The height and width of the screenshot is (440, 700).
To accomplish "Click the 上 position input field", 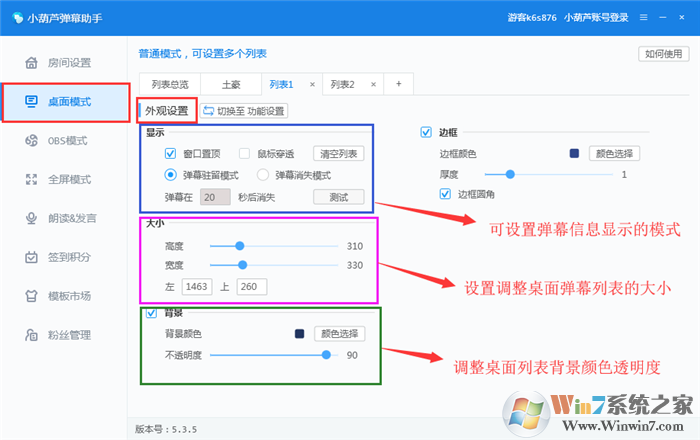I will (x=251, y=286).
